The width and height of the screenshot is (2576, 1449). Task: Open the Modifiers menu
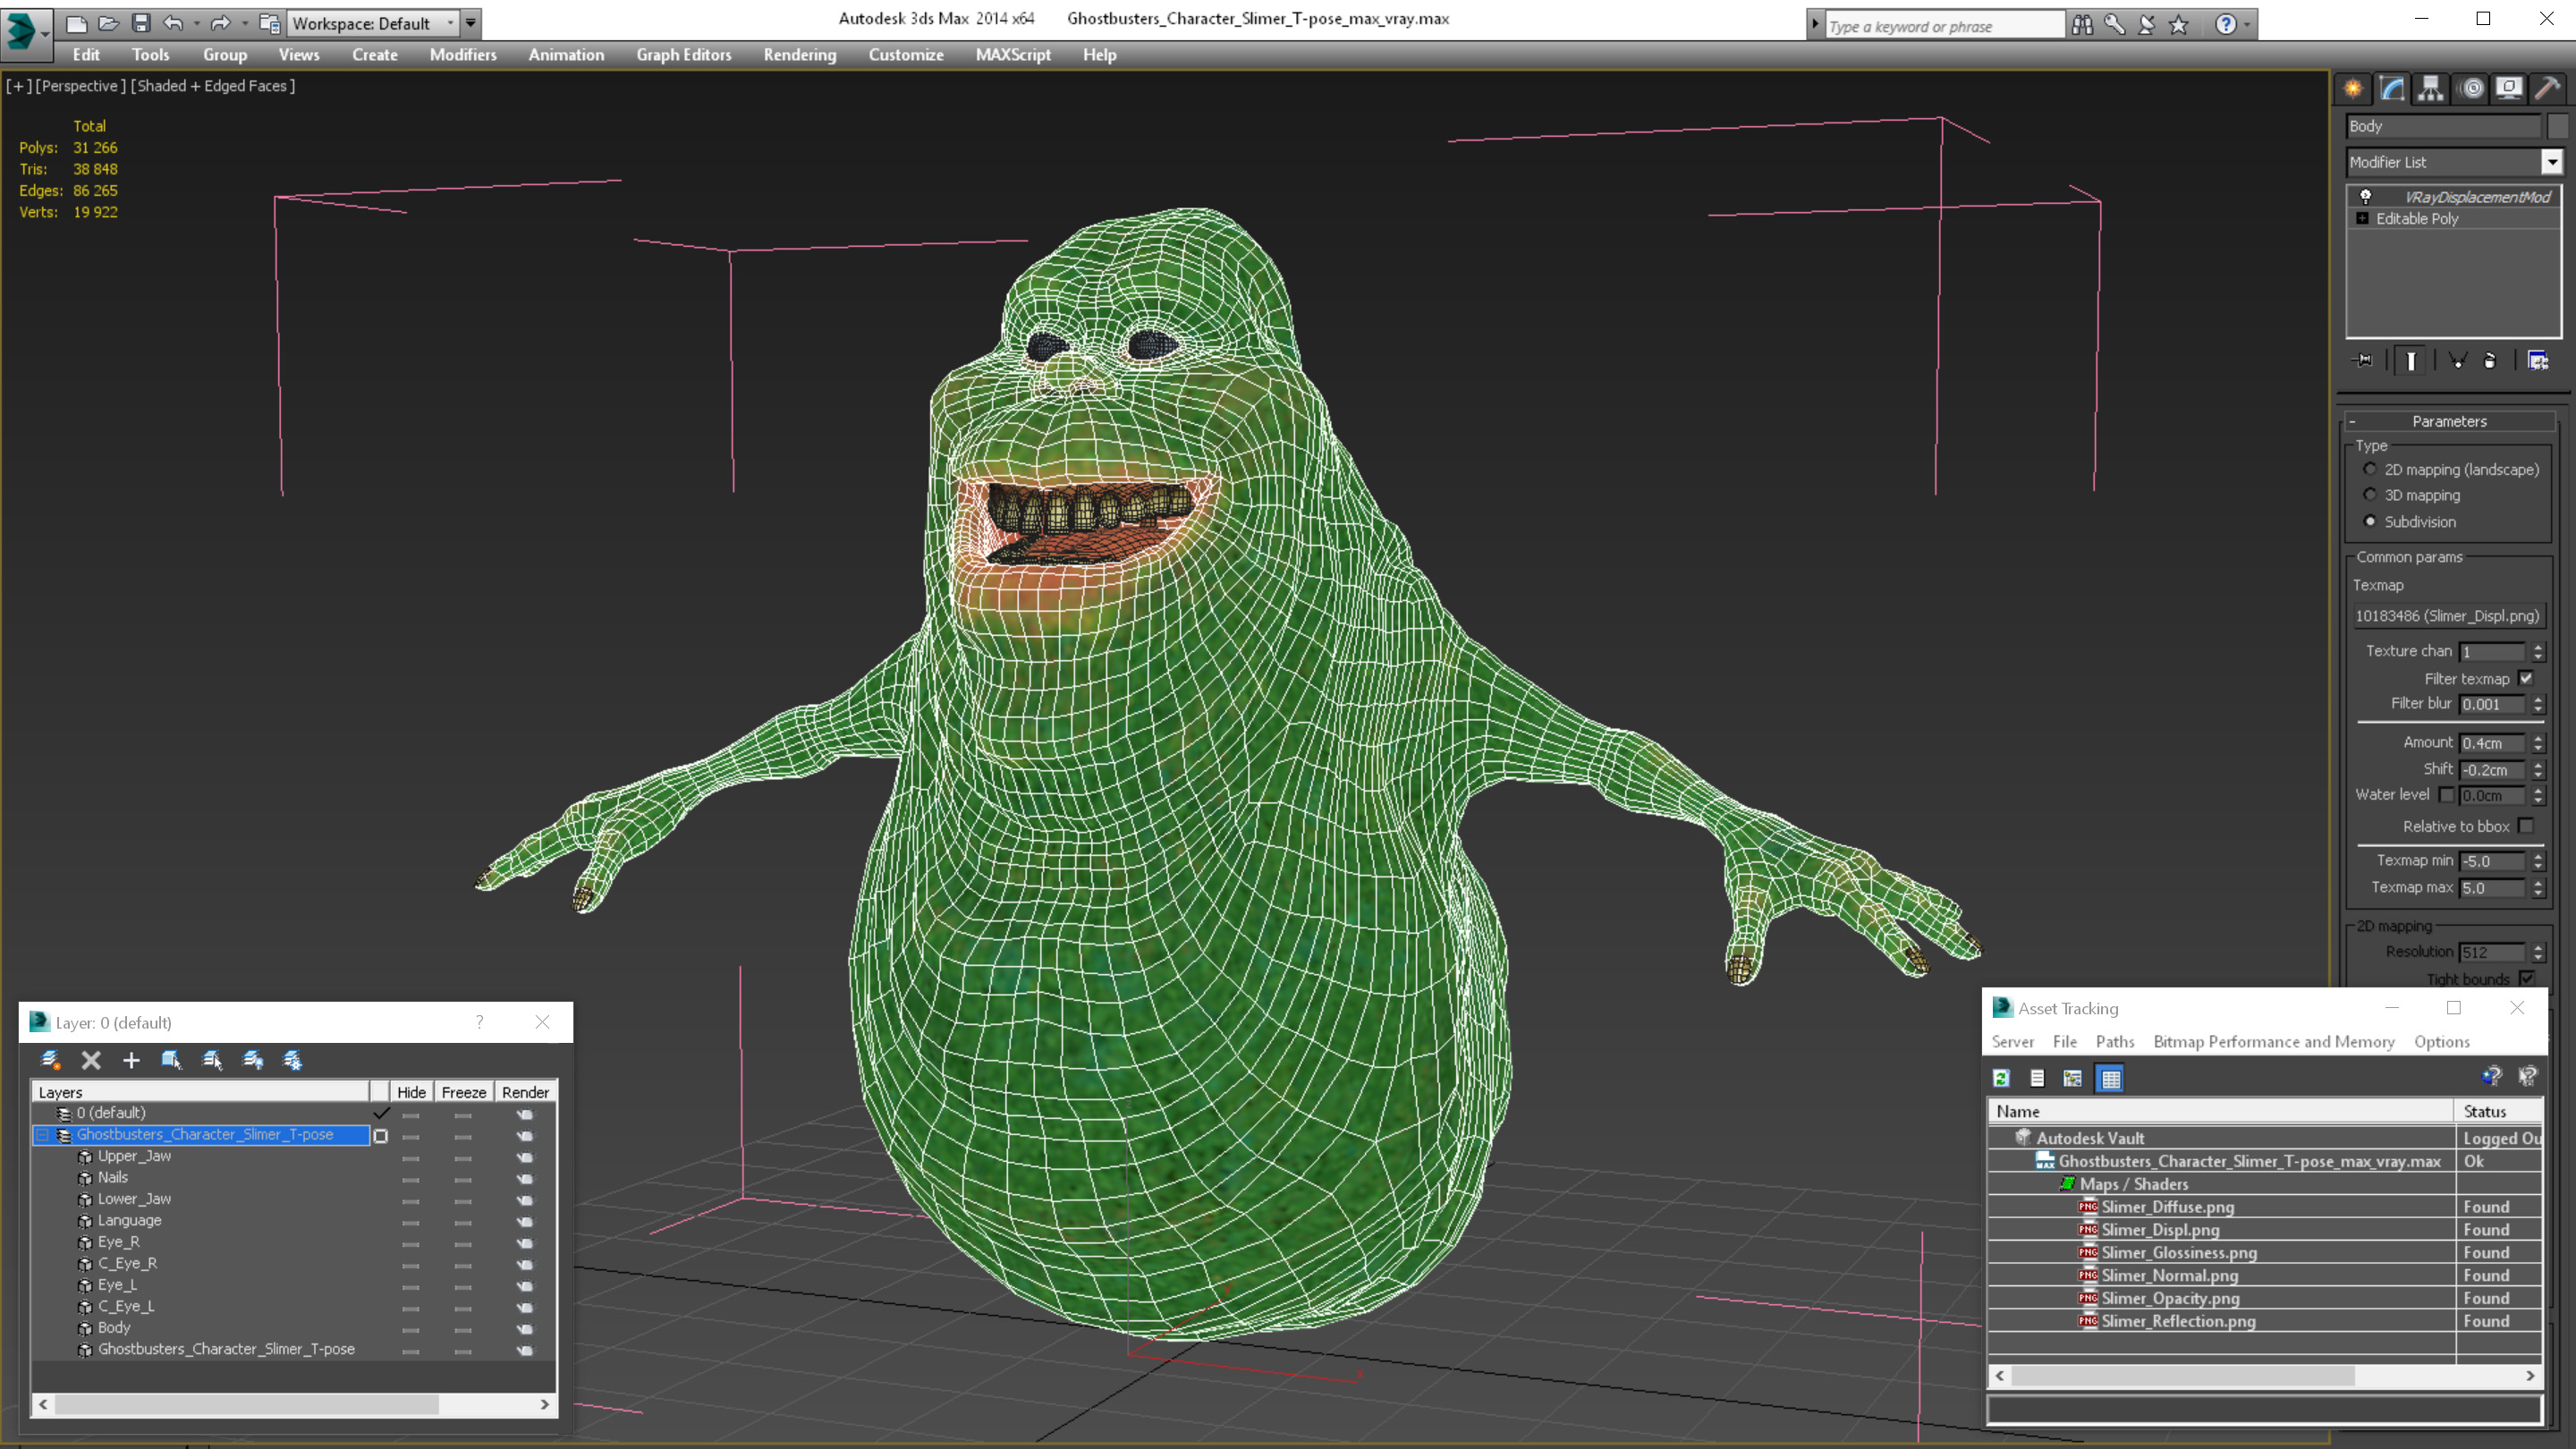[x=463, y=55]
